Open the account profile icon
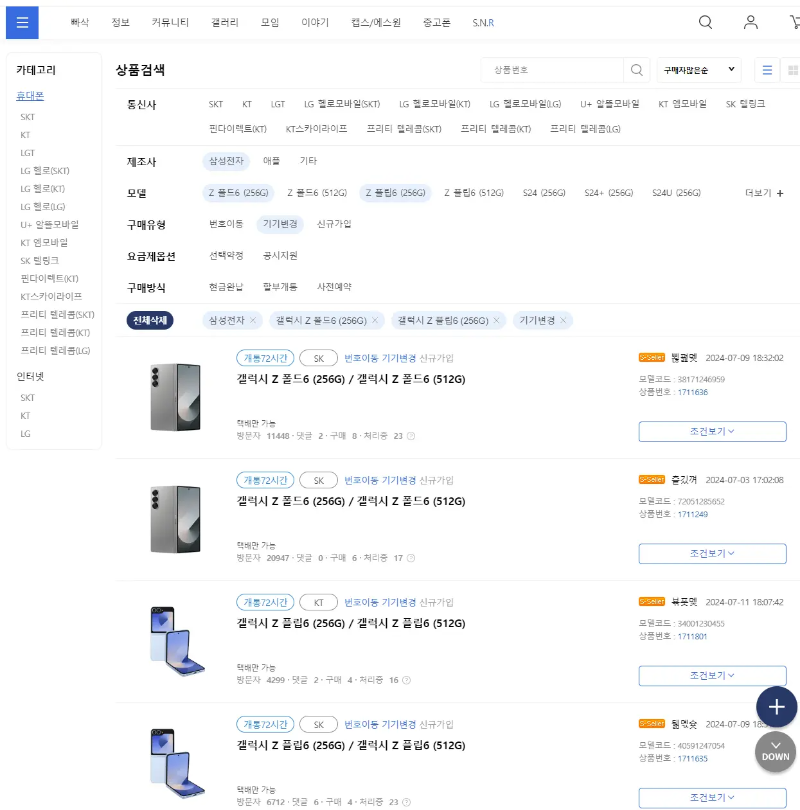800x810 pixels. click(751, 22)
